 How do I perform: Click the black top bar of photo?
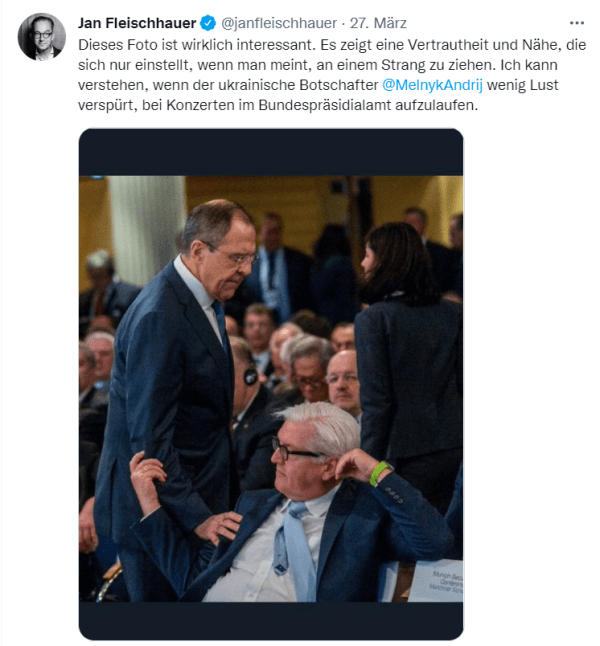[271, 152]
